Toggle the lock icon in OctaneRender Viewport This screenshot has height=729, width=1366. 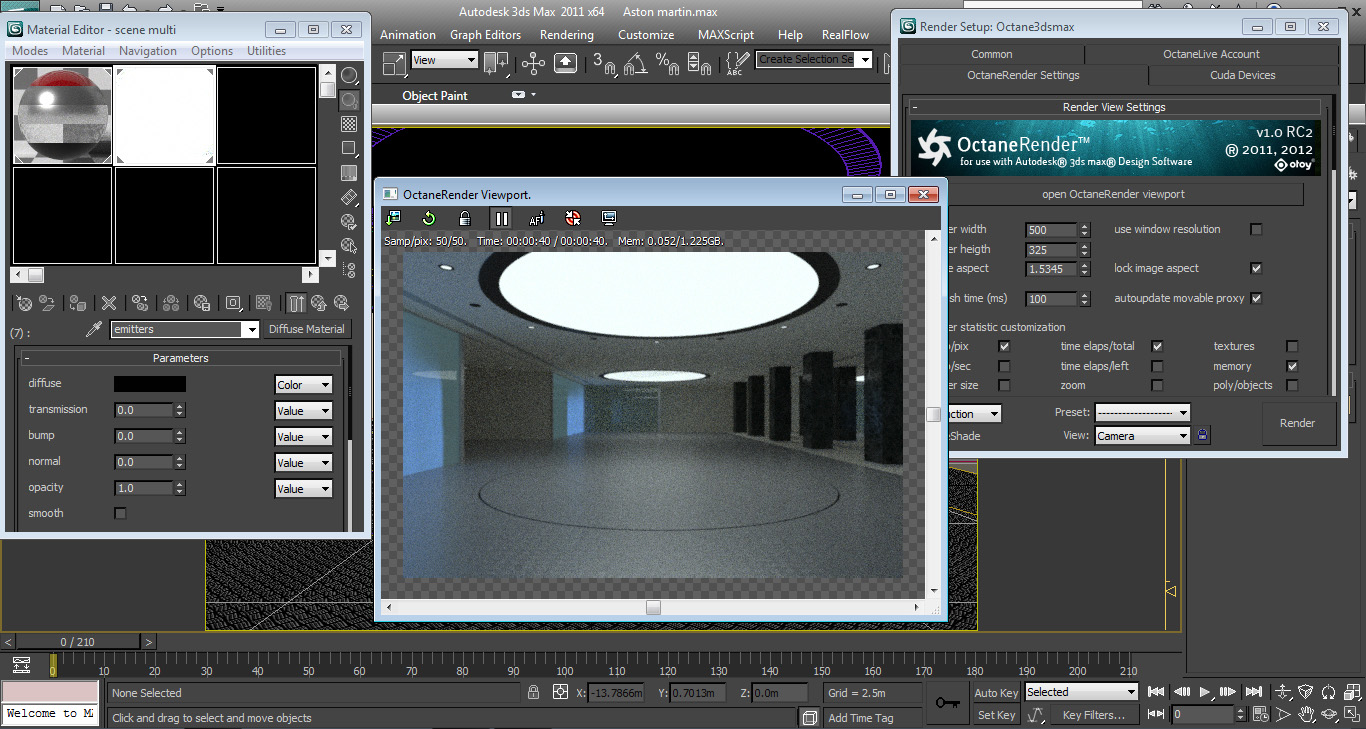464,218
